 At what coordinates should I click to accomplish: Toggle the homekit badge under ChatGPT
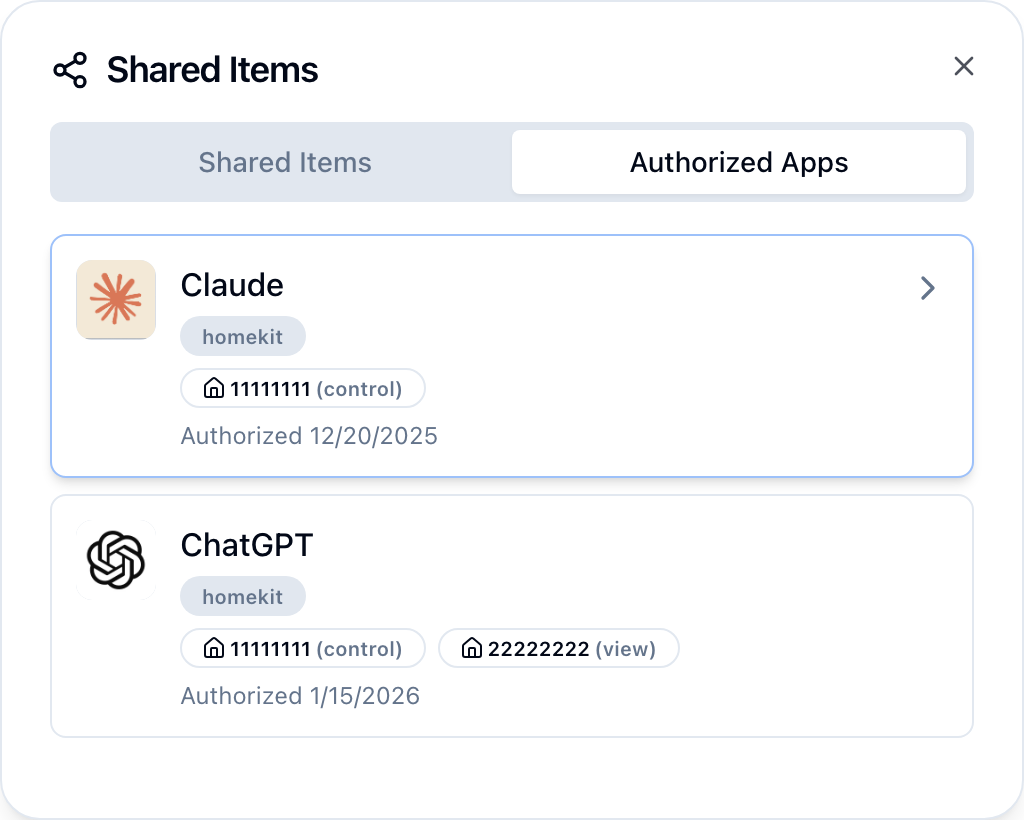[243, 596]
